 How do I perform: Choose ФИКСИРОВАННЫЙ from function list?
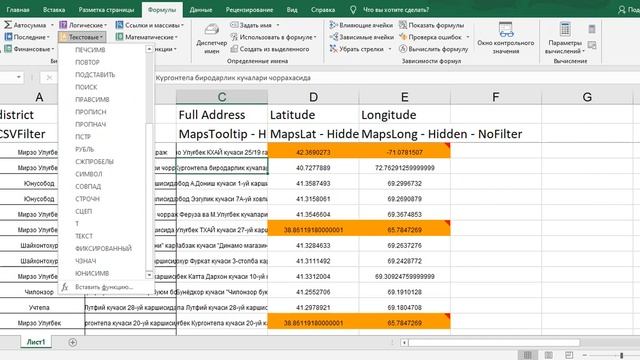pos(103,248)
